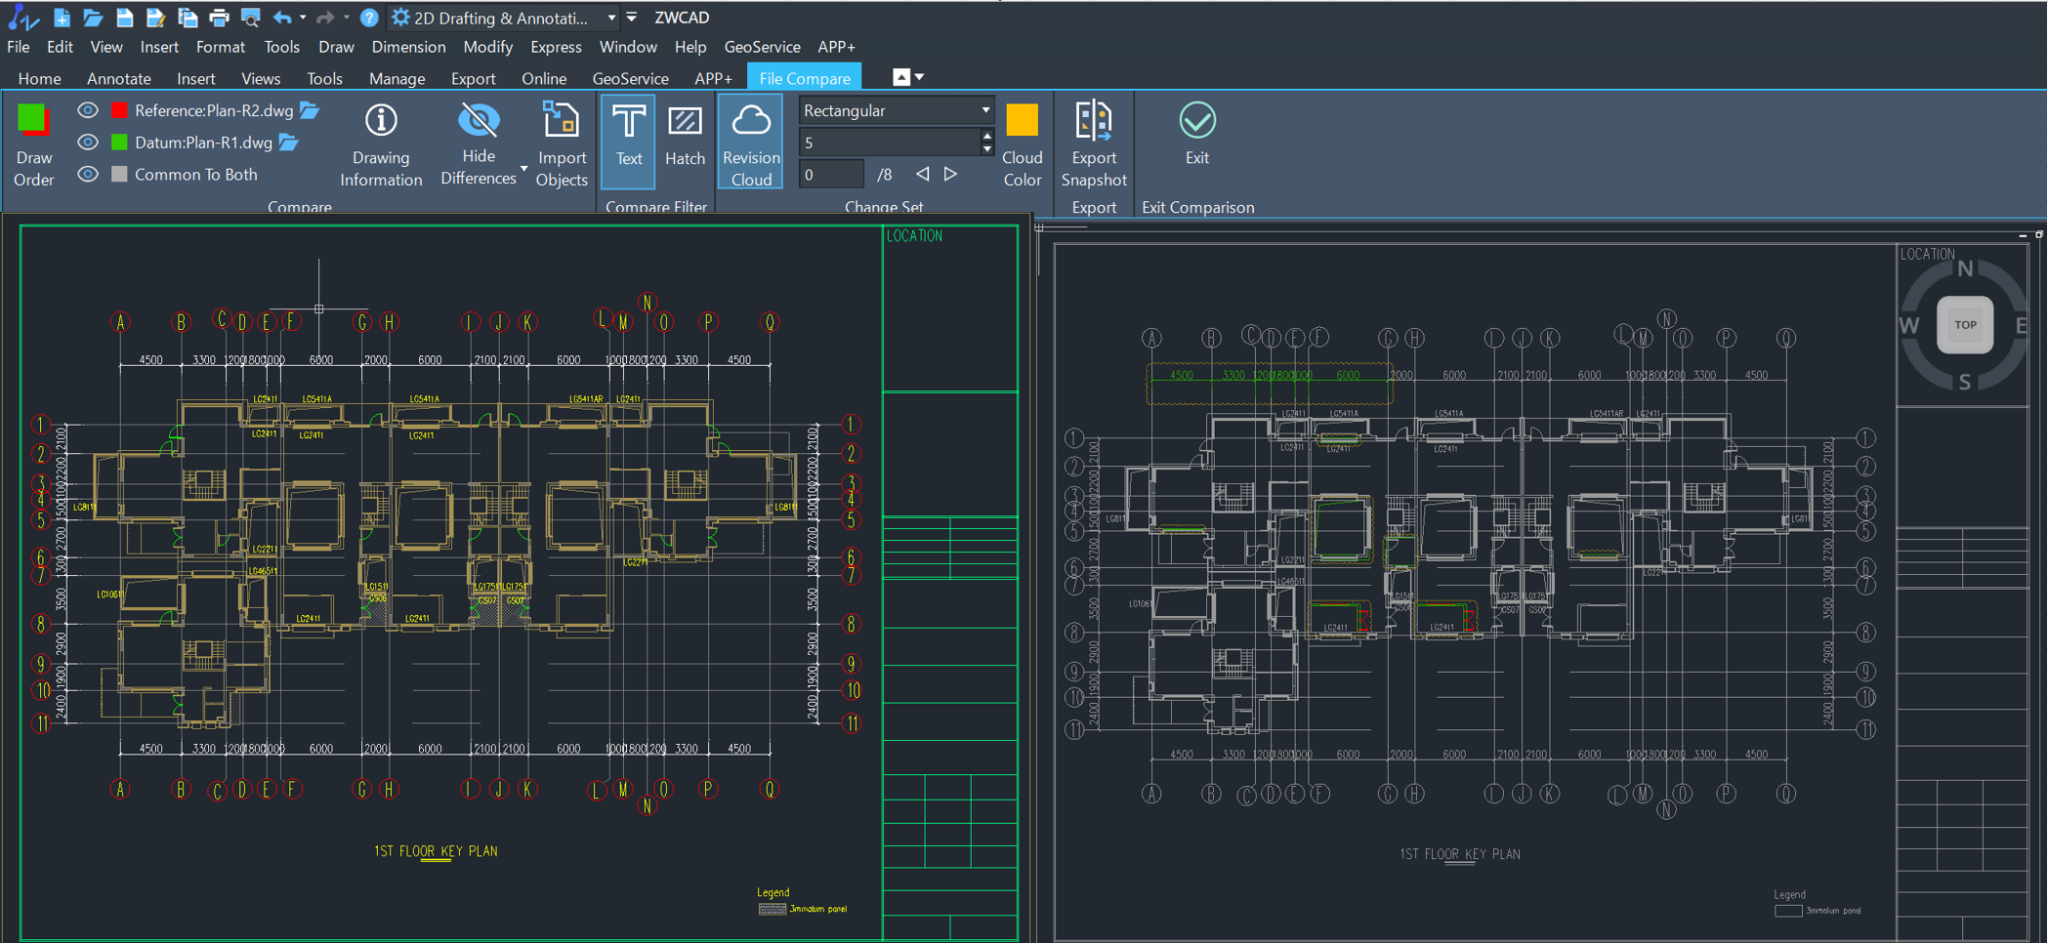The width and height of the screenshot is (2048, 943).
Task: Click the change set number input field
Action: (831, 173)
